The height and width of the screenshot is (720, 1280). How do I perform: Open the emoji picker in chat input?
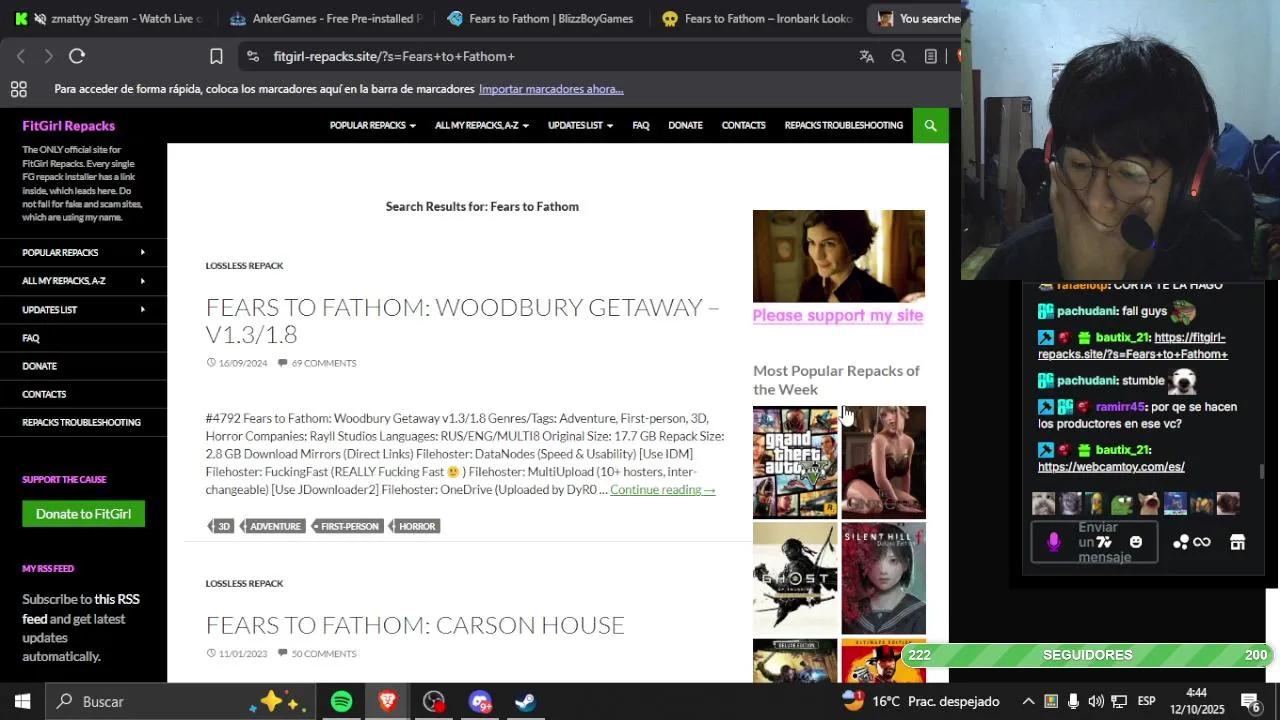pyautogui.click(x=1136, y=542)
